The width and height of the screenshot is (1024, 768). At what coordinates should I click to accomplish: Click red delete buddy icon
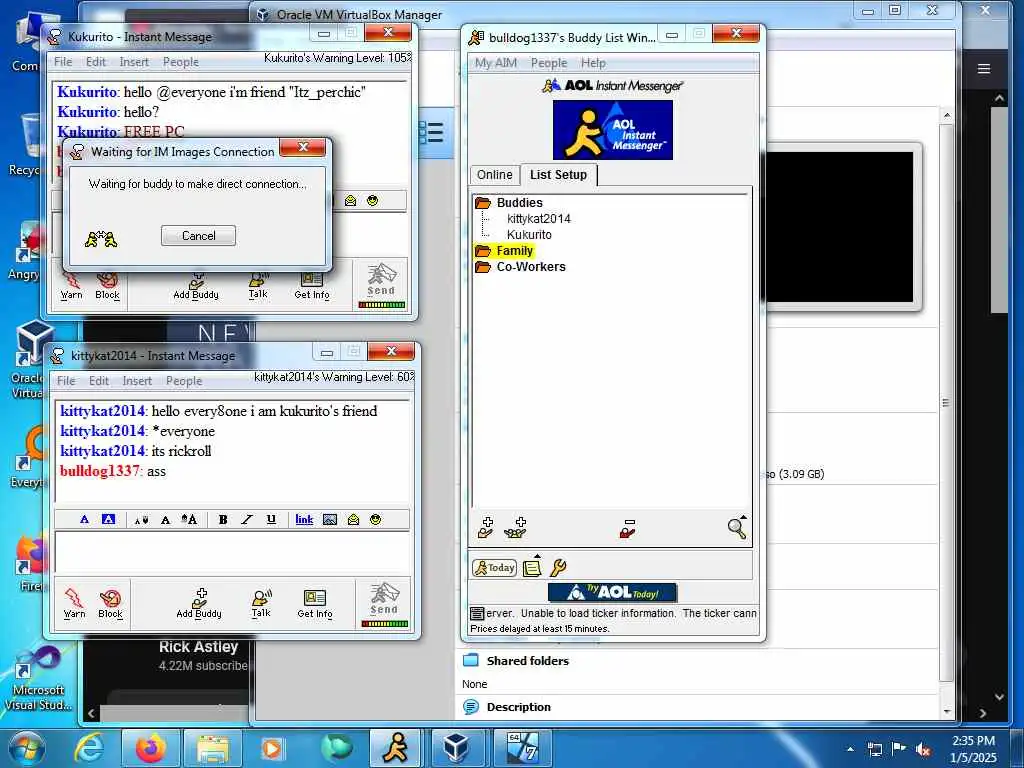coord(628,529)
